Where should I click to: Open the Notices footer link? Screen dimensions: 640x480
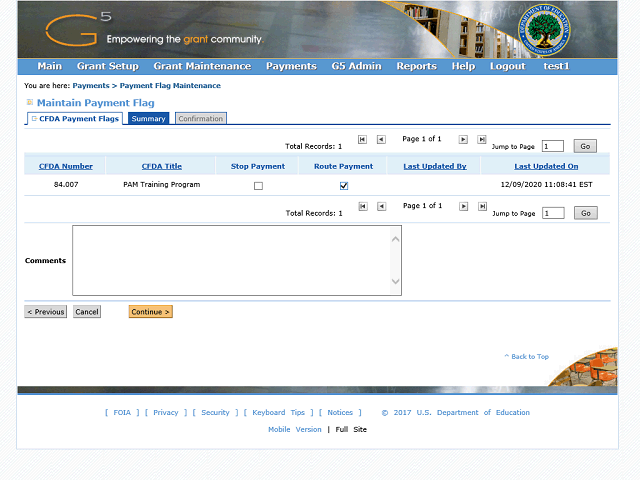[340, 413]
